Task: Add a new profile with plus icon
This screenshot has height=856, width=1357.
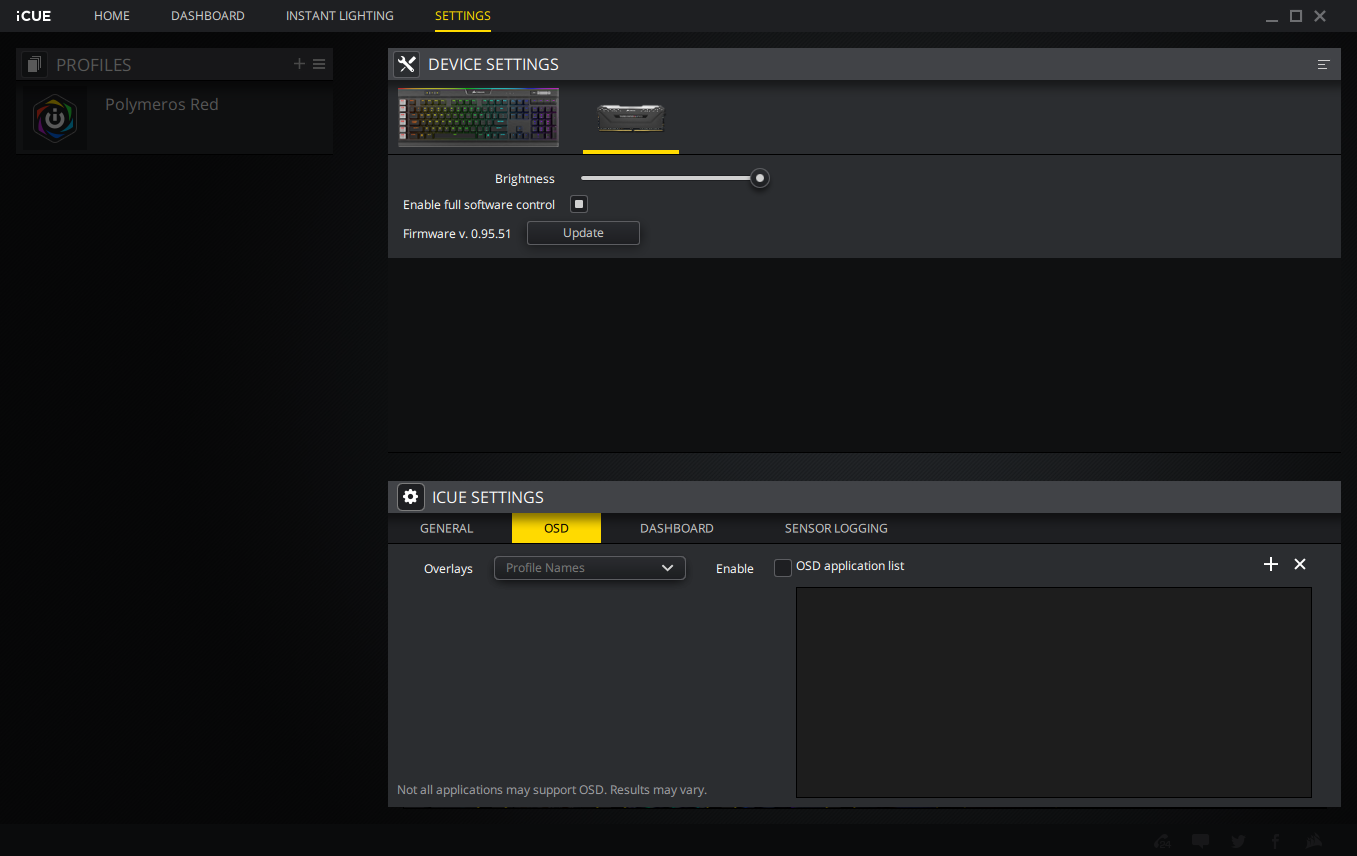Action: pyautogui.click(x=299, y=64)
